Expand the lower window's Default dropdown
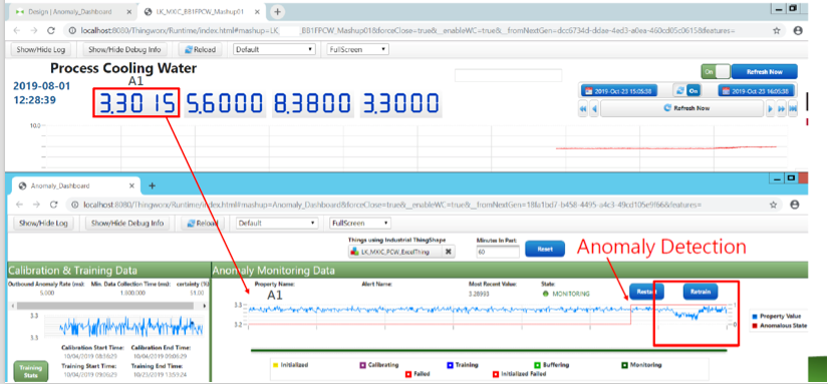The width and height of the screenshot is (828, 384). 277,223
